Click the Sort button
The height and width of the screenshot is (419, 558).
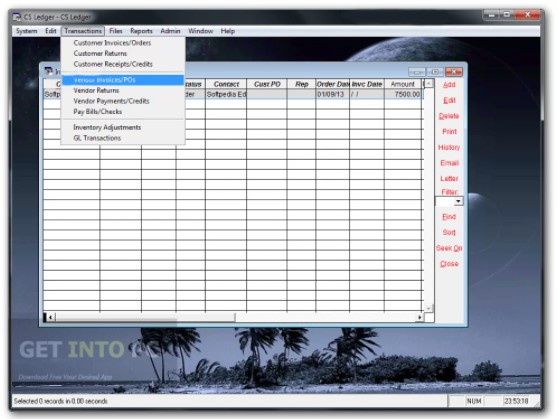[x=449, y=232]
